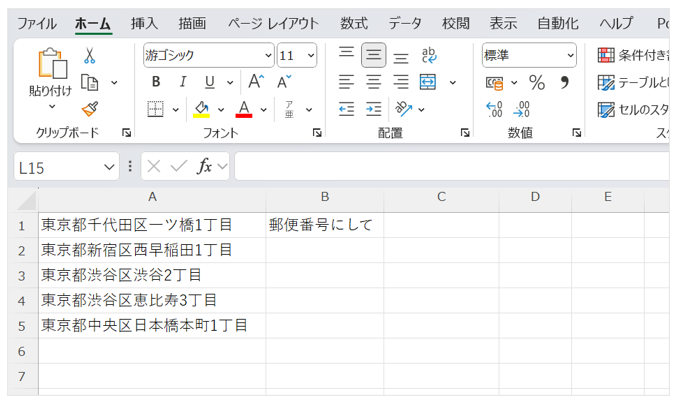The image size is (678, 404).
Task: Switch to the 挿入 tab
Action: 144,23
